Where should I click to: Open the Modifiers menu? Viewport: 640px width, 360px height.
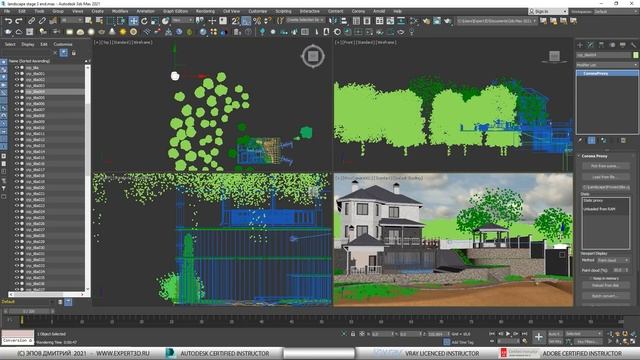click(120, 11)
